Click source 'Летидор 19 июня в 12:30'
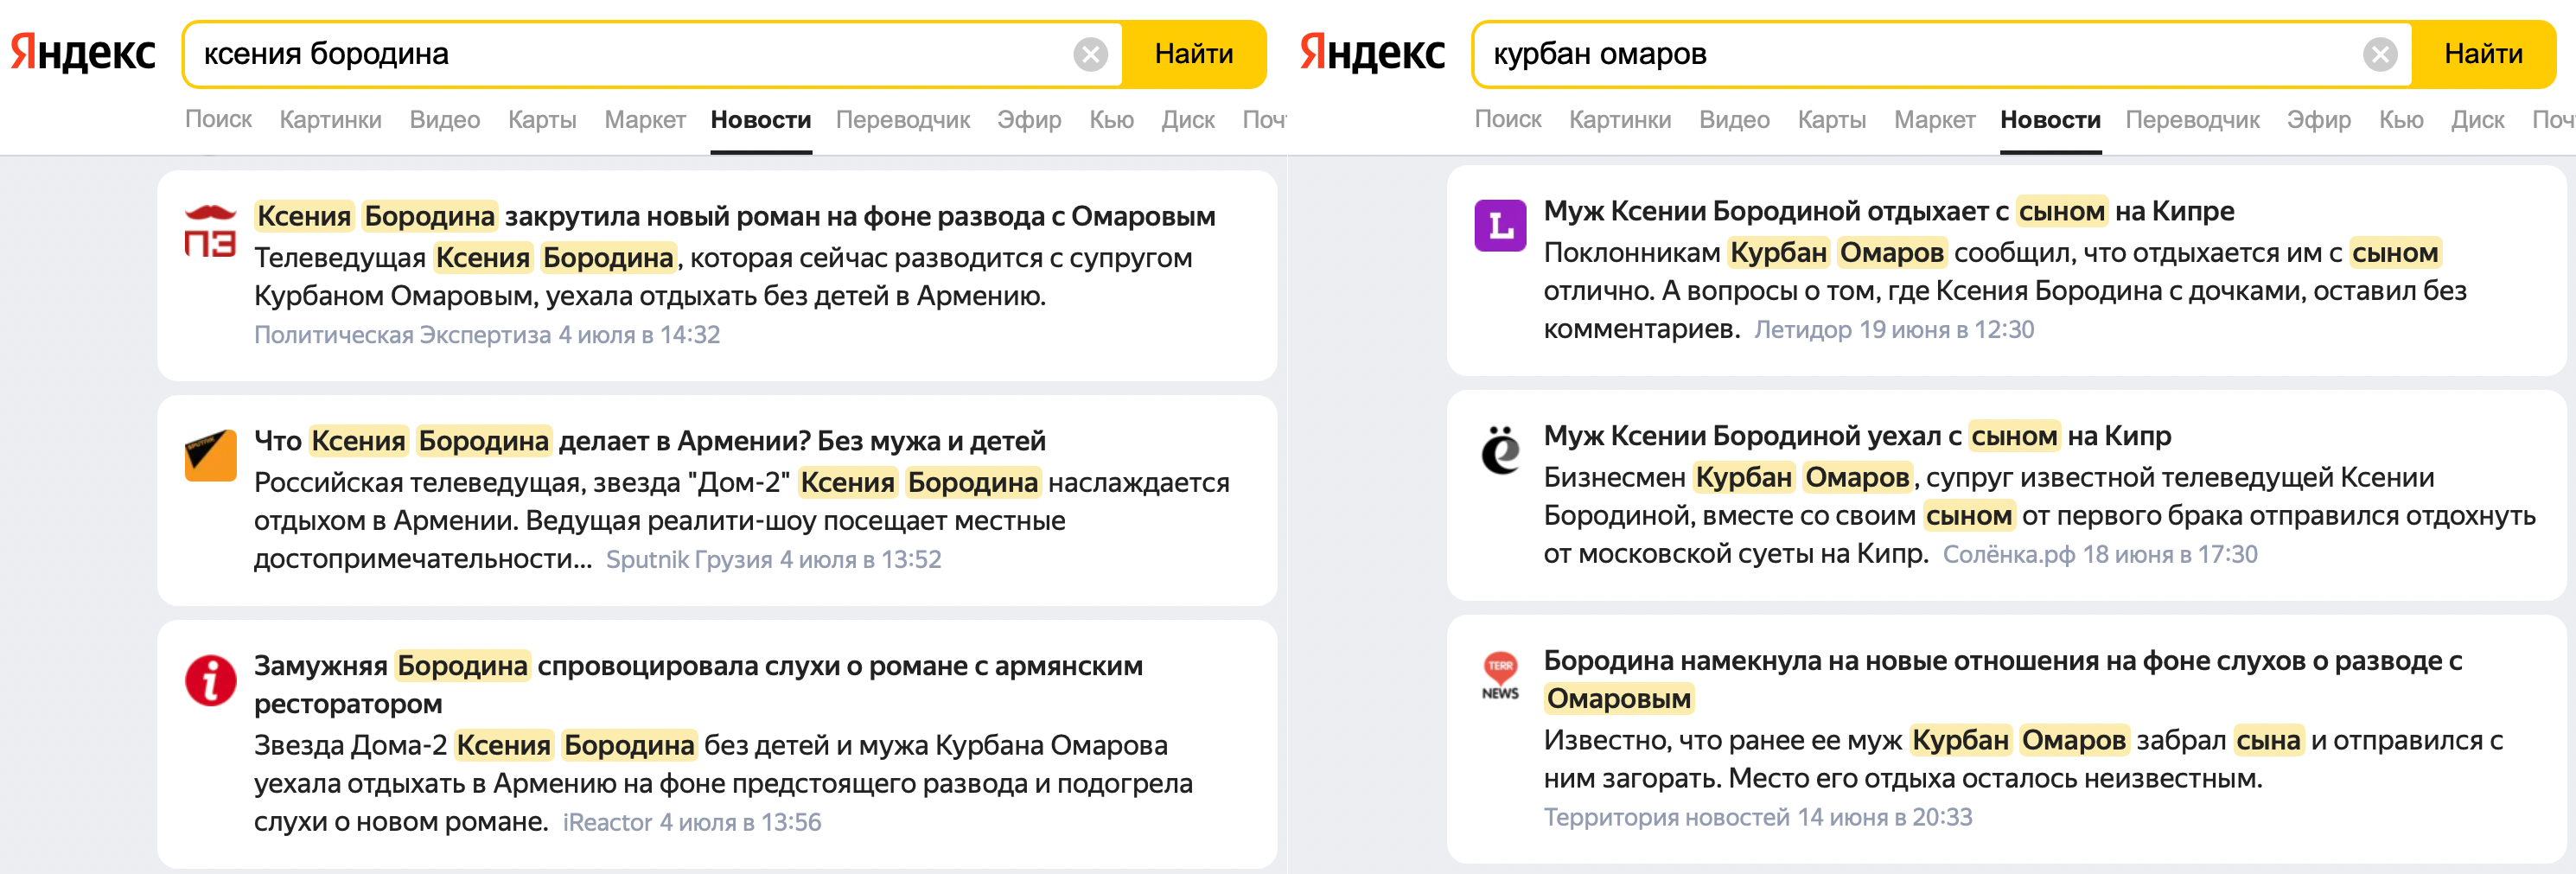Image resolution: width=2576 pixels, height=874 pixels. [x=1894, y=330]
